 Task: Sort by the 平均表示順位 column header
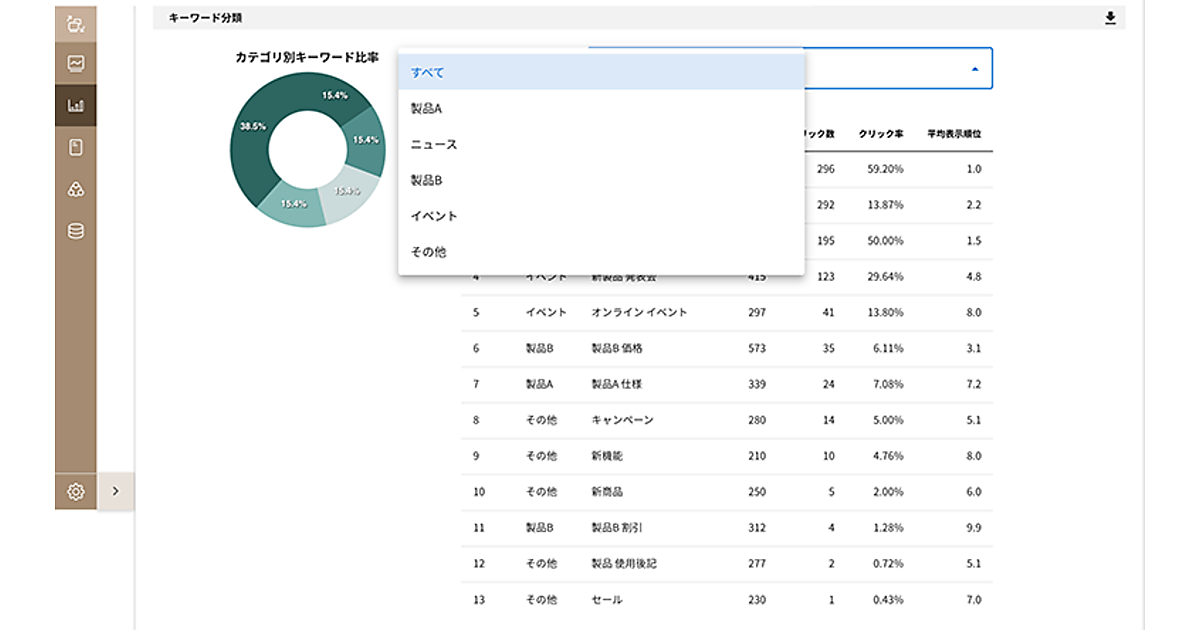[x=954, y=133]
